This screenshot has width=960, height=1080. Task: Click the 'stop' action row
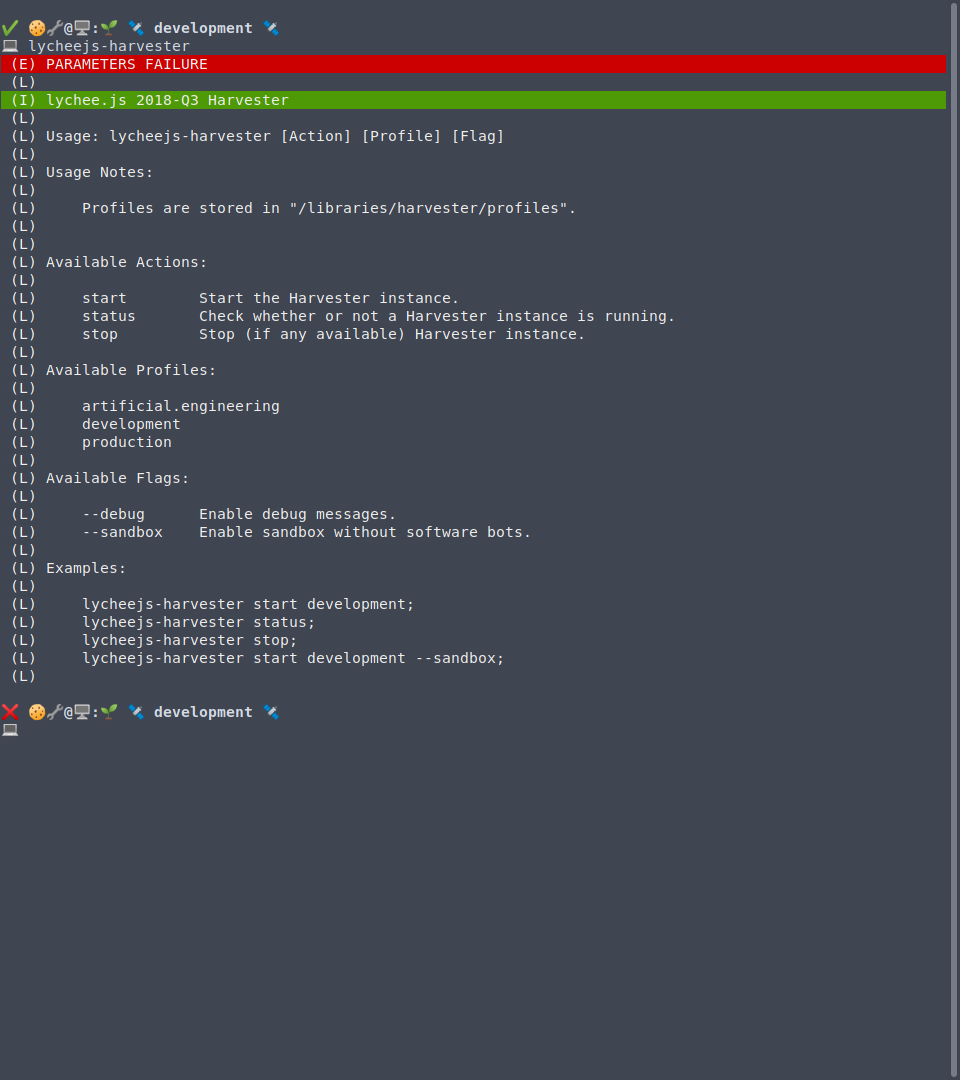coord(333,334)
